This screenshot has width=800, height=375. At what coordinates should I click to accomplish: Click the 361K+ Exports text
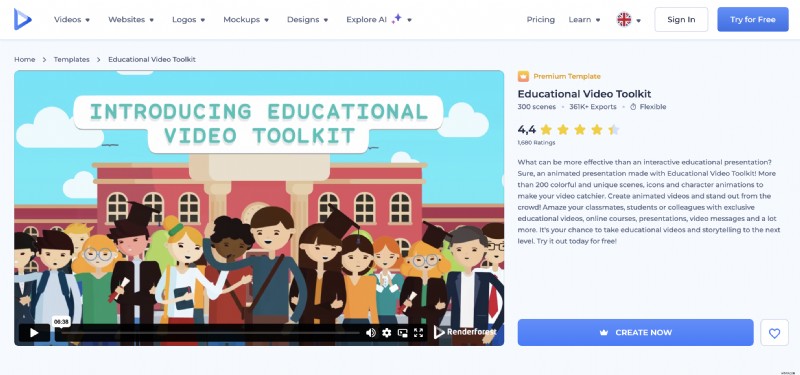tap(593, 107)
